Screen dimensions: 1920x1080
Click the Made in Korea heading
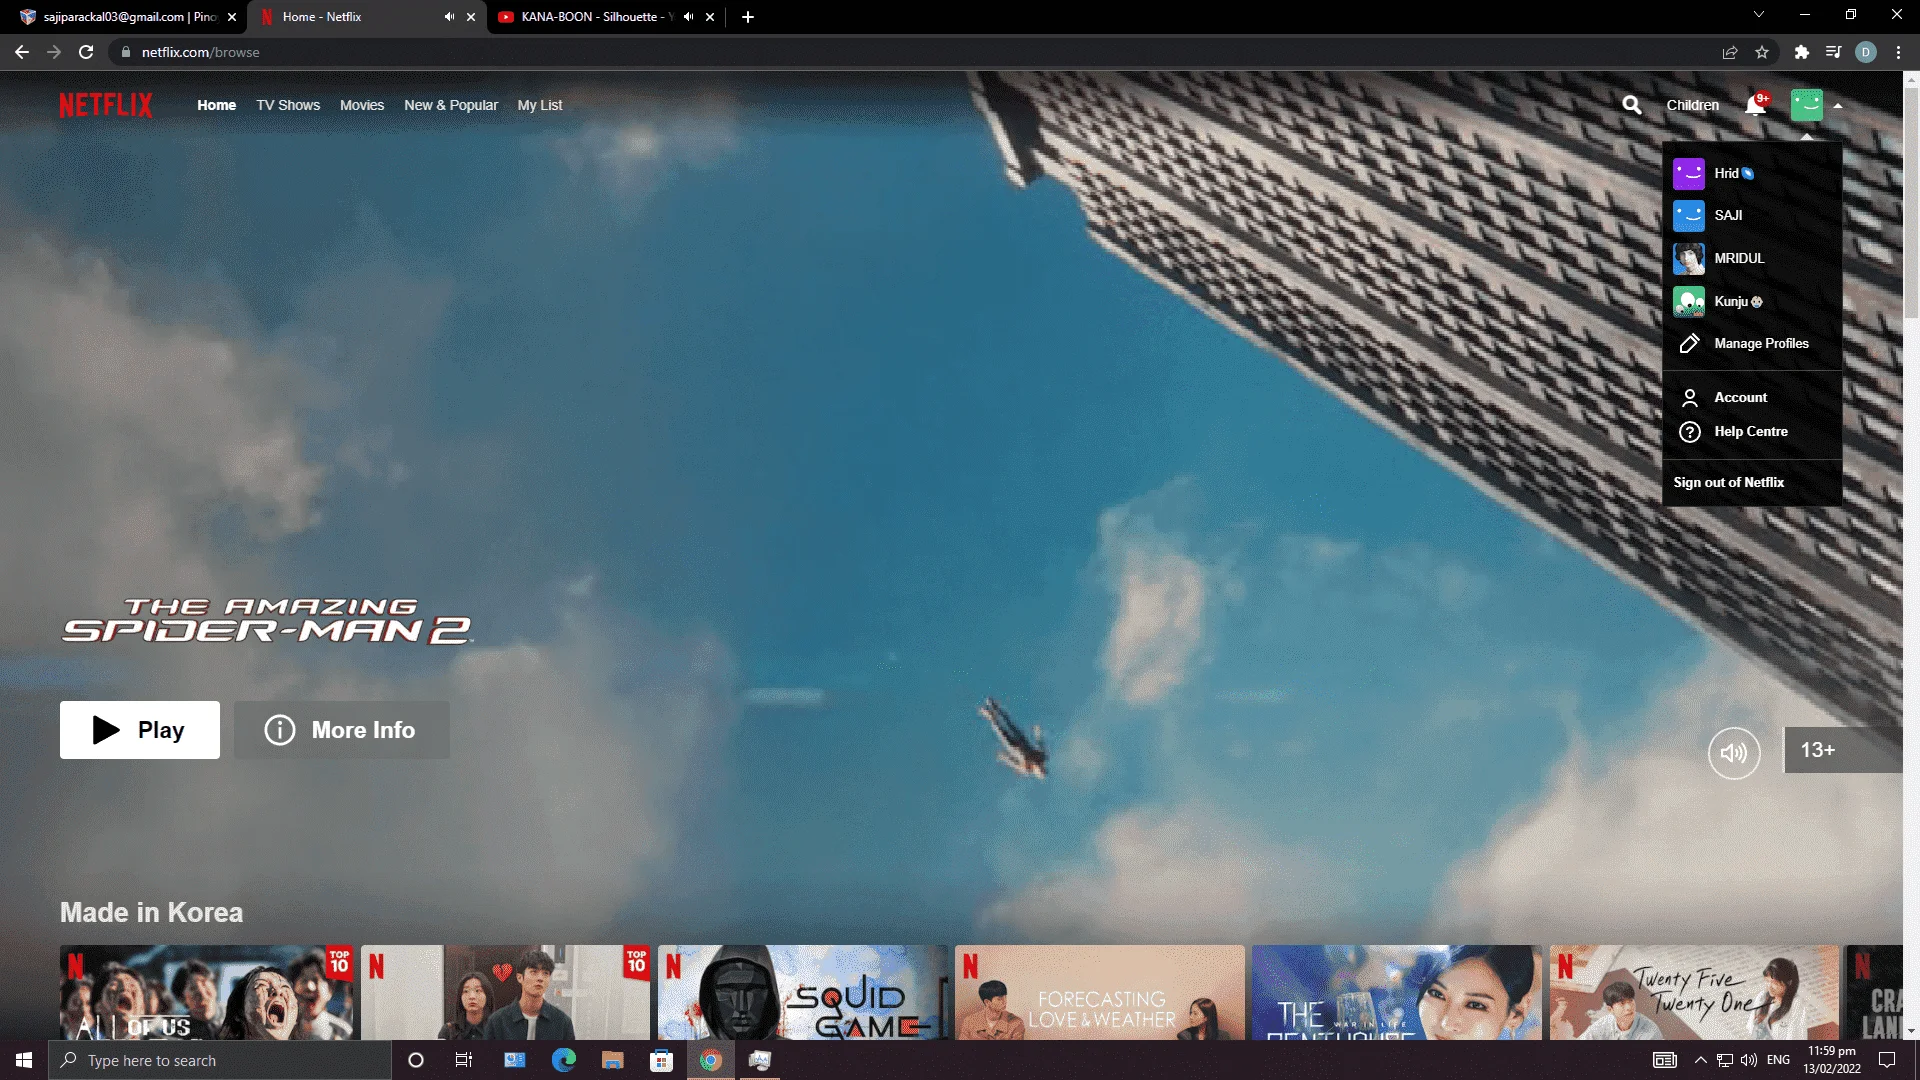point(151,912)
